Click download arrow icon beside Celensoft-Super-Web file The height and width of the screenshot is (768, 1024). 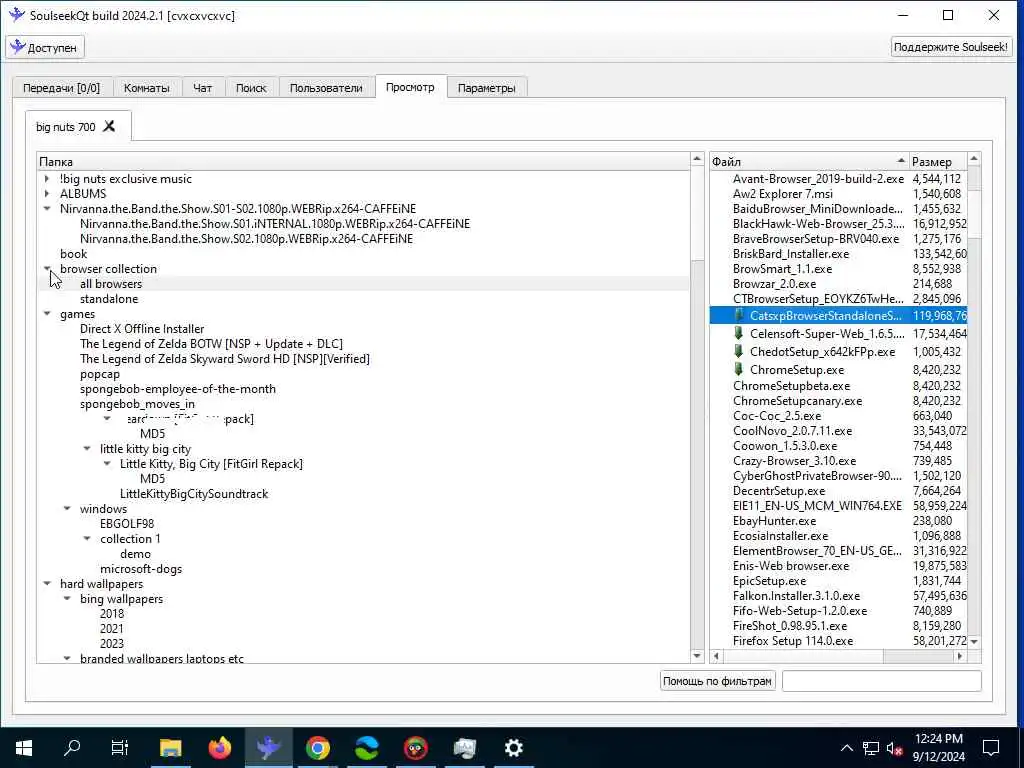(x=739, y=333)
